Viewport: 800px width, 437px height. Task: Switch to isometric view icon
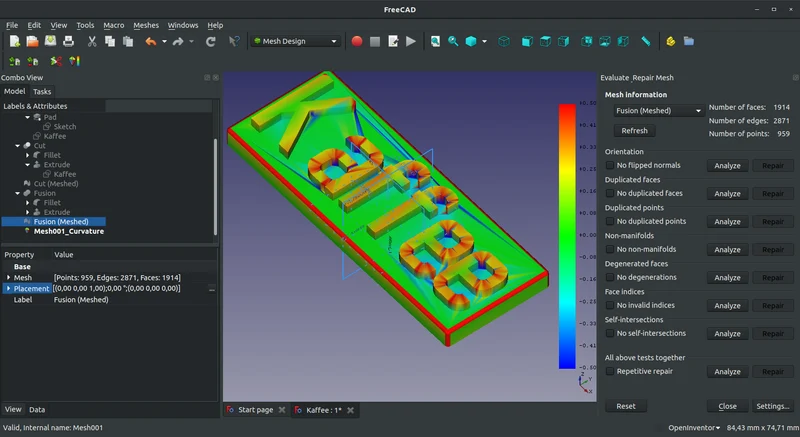(x=504, y=41)
